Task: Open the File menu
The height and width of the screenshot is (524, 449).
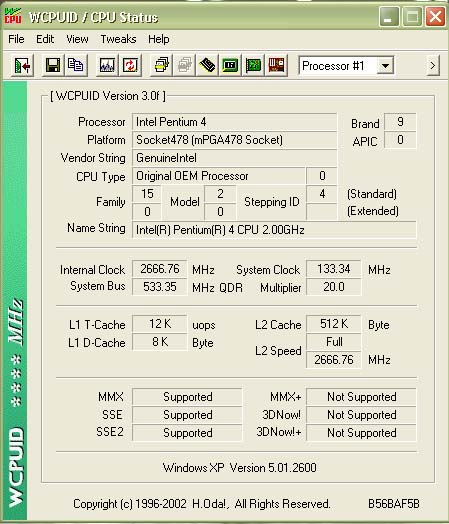Action: click(x=16, y=39)
